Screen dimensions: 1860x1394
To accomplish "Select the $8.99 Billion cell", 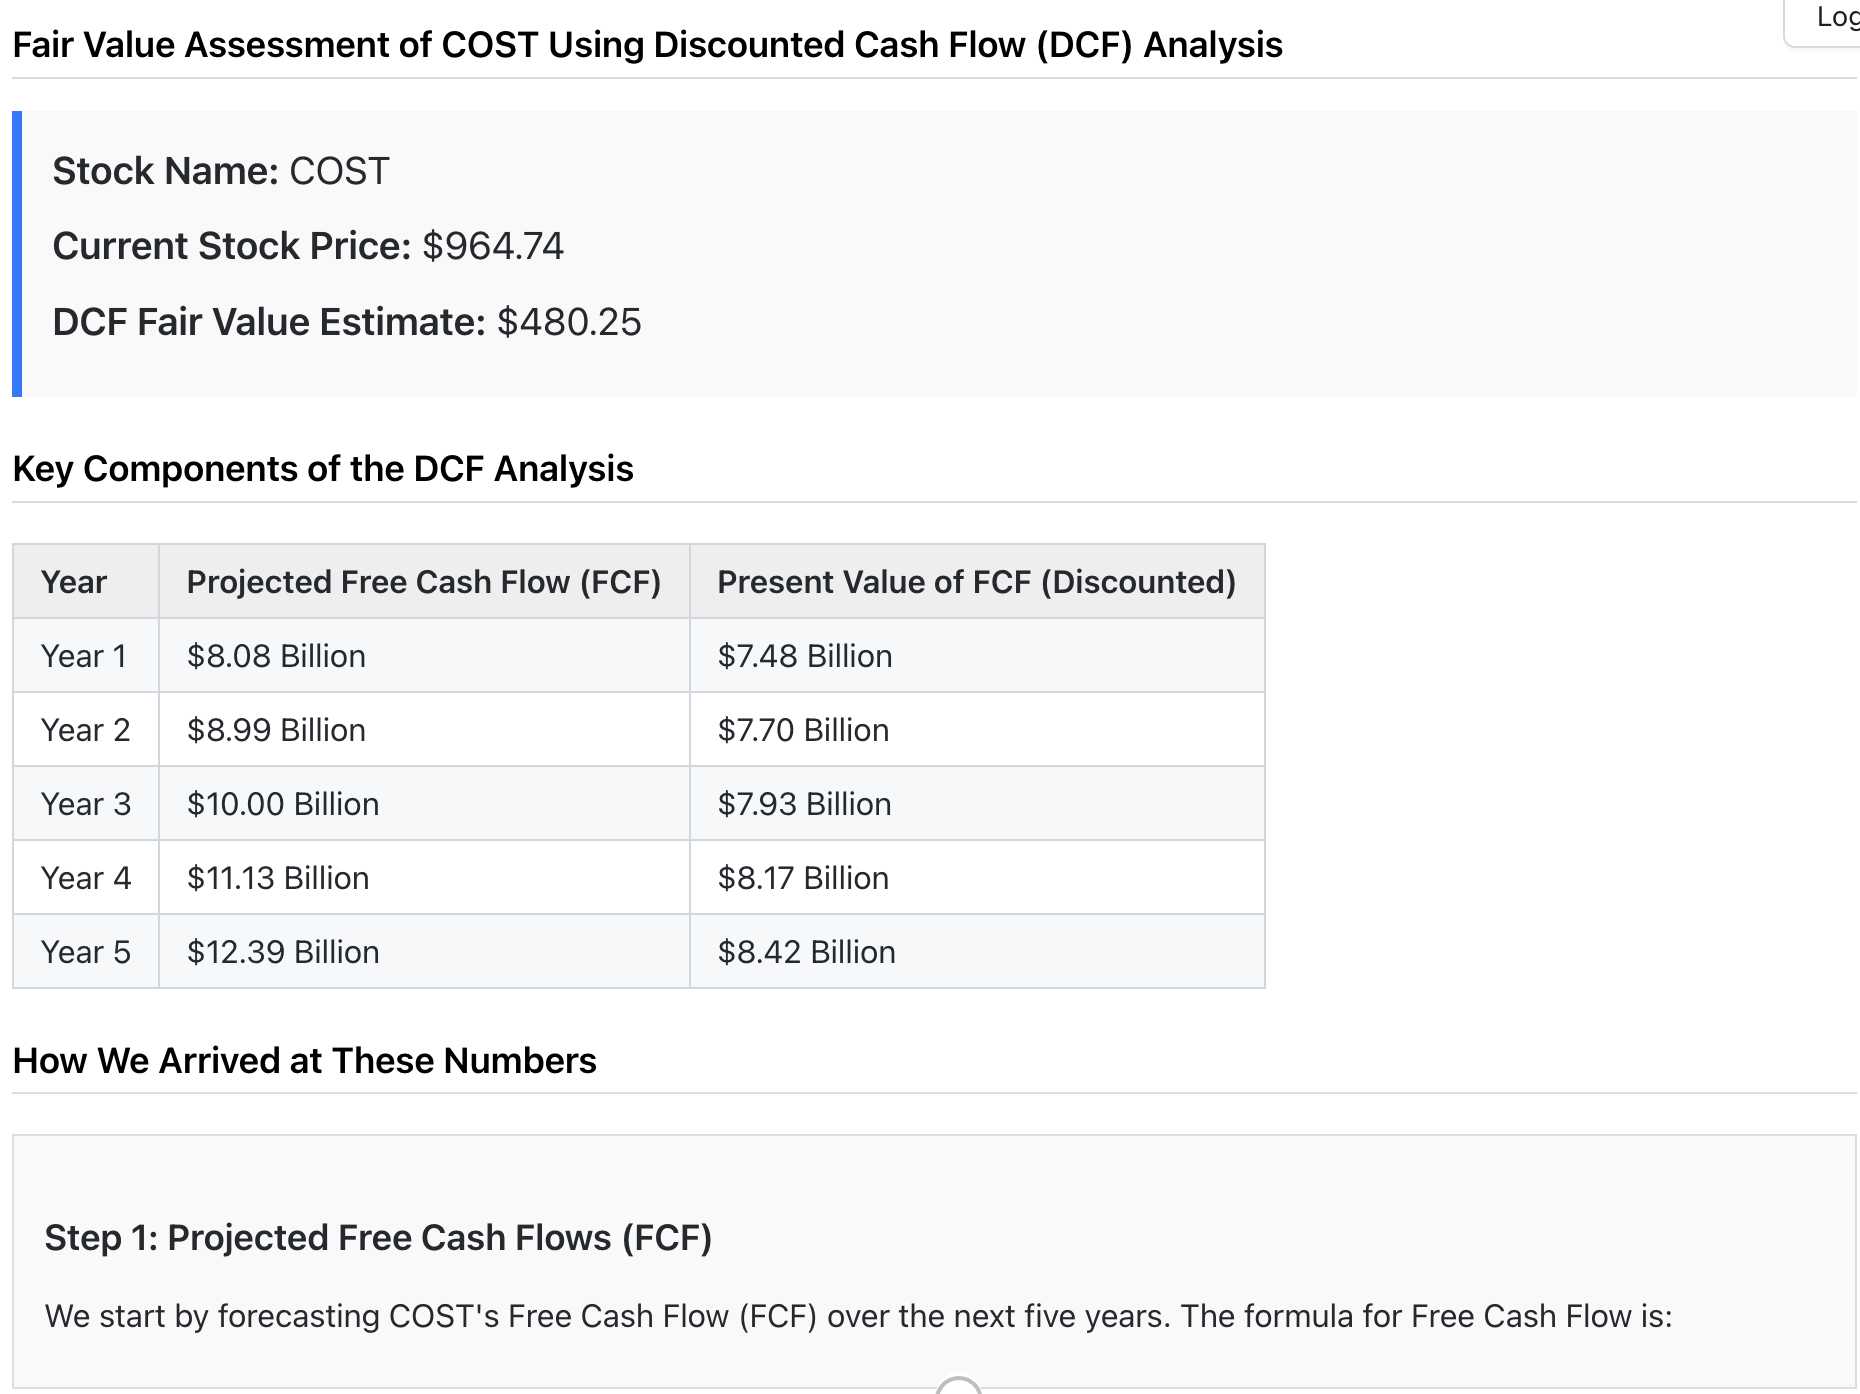I will [424, 730].
